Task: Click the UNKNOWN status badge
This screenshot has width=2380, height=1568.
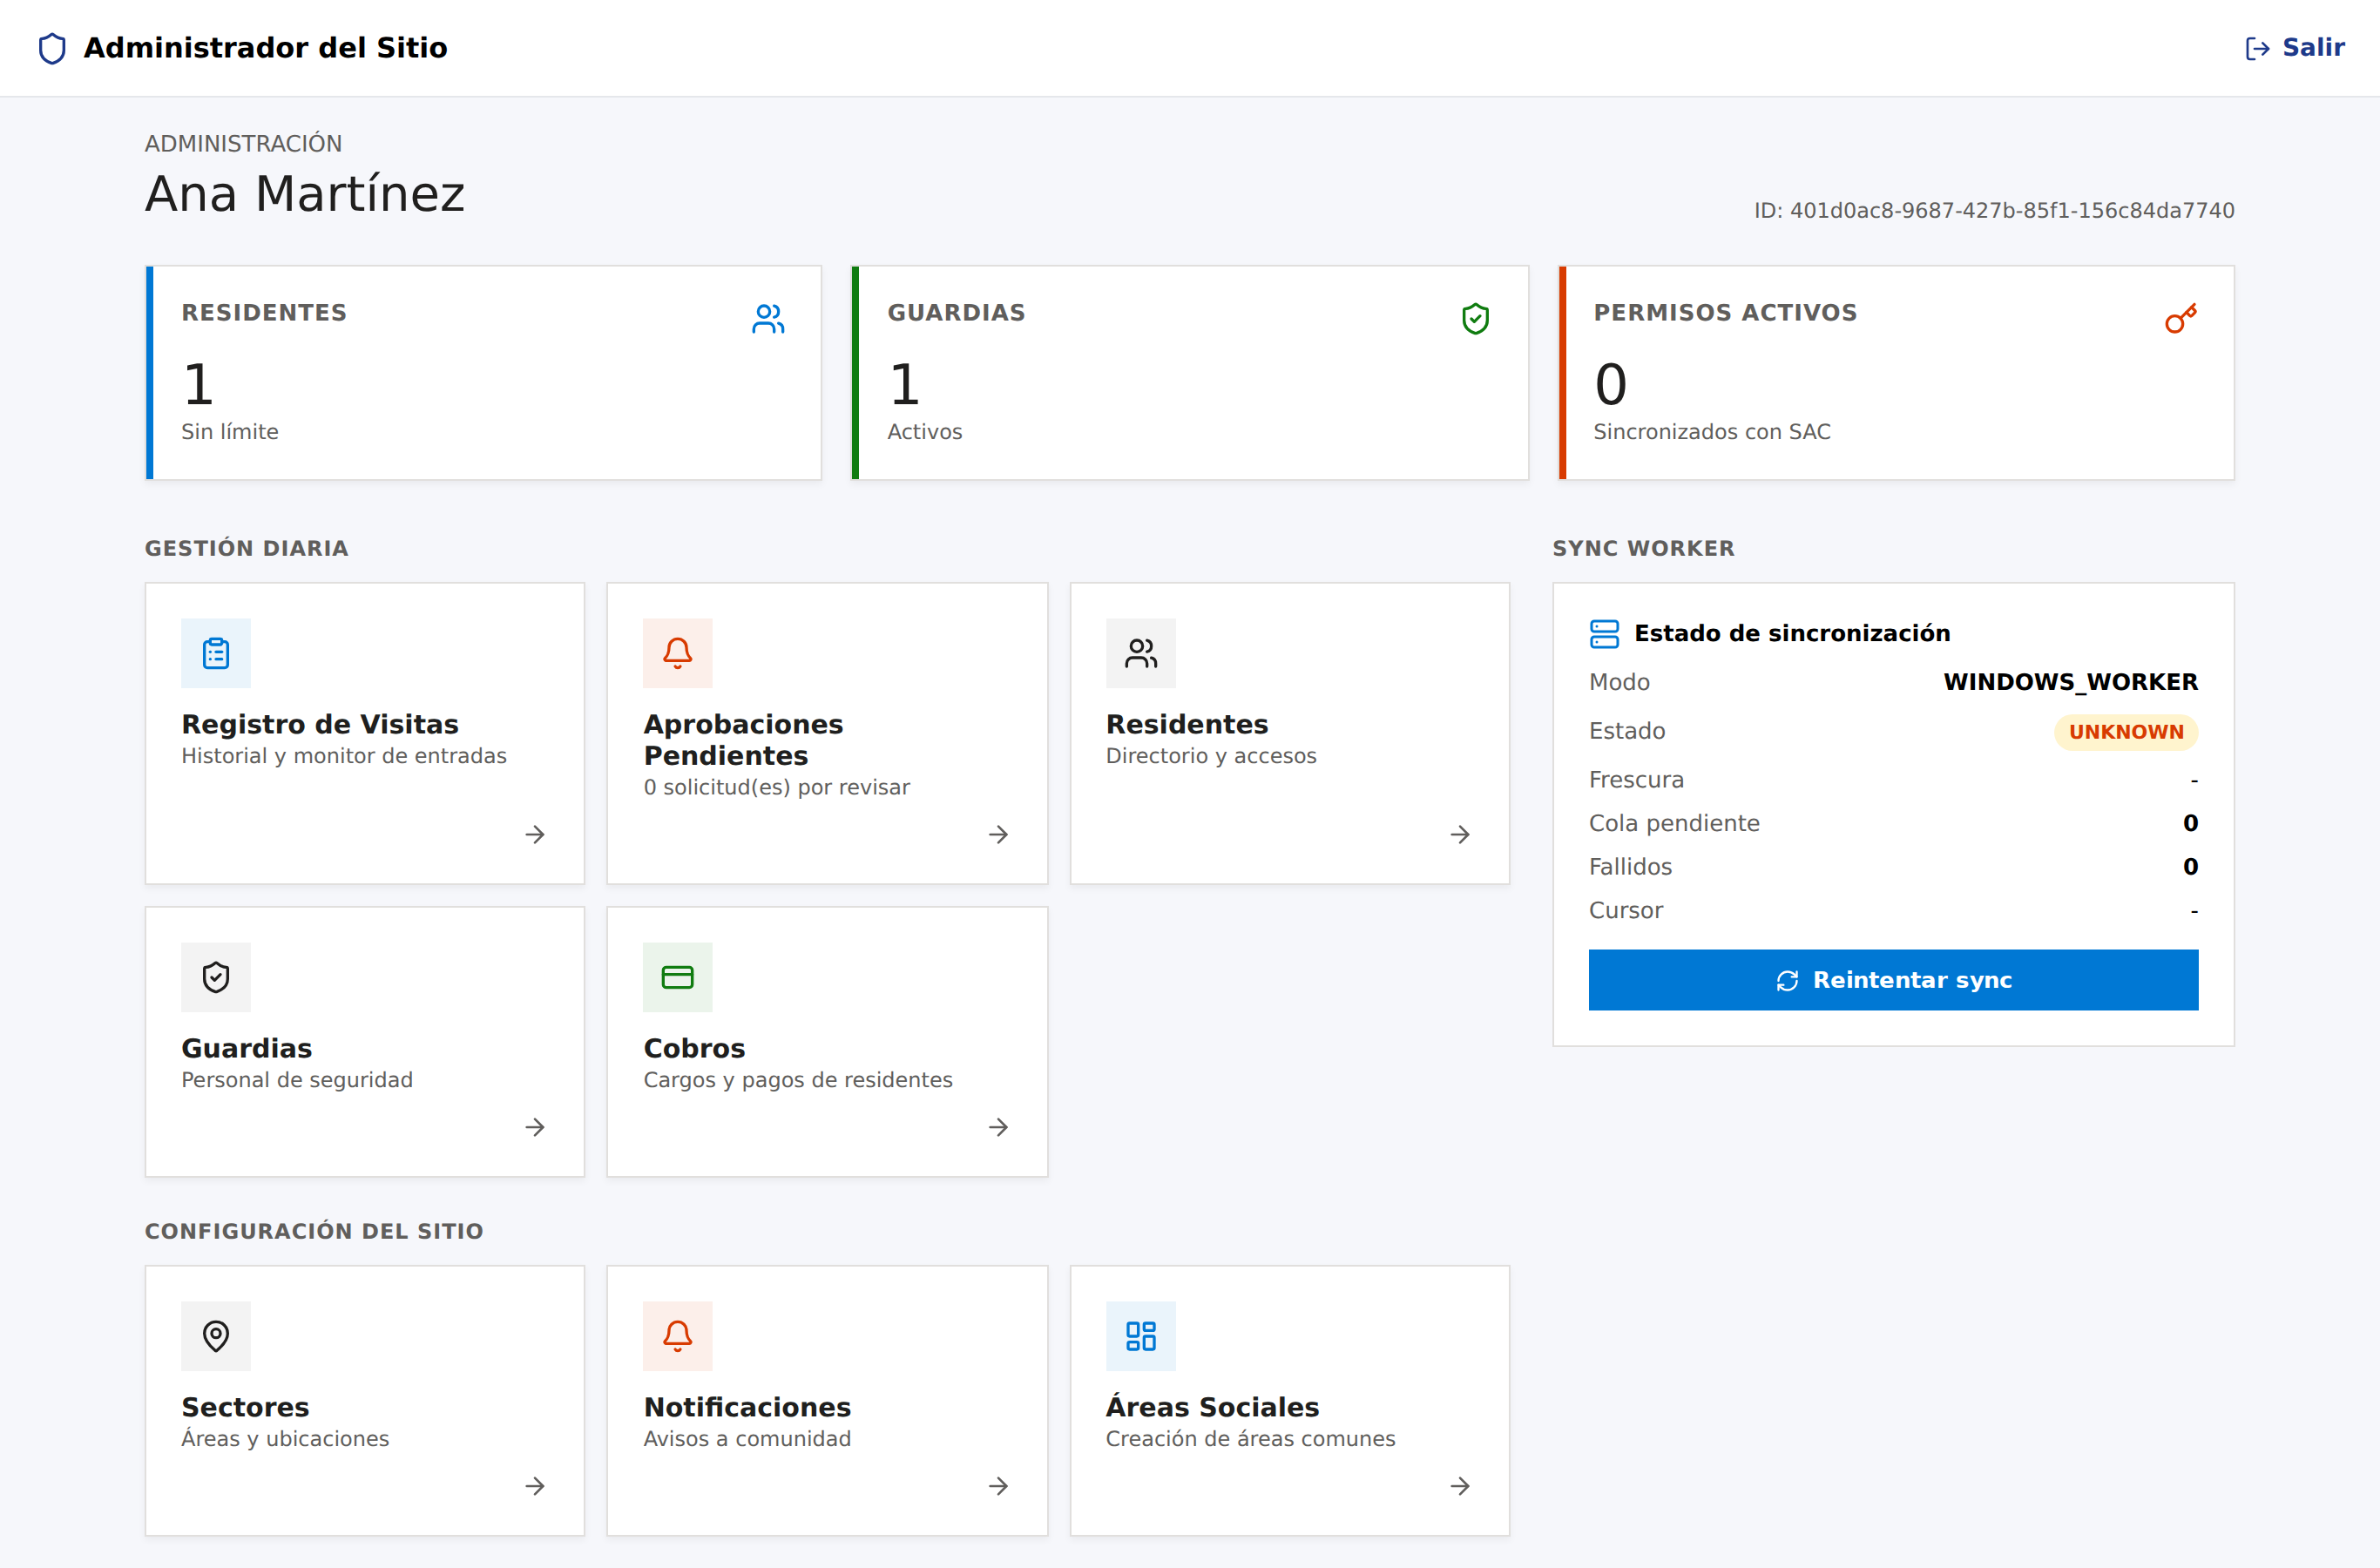Action: tap(2126, 732)
